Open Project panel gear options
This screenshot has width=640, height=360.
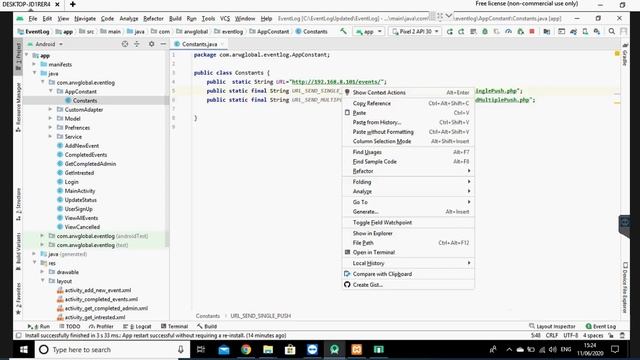pyautogui.click(x=151, y=44)
